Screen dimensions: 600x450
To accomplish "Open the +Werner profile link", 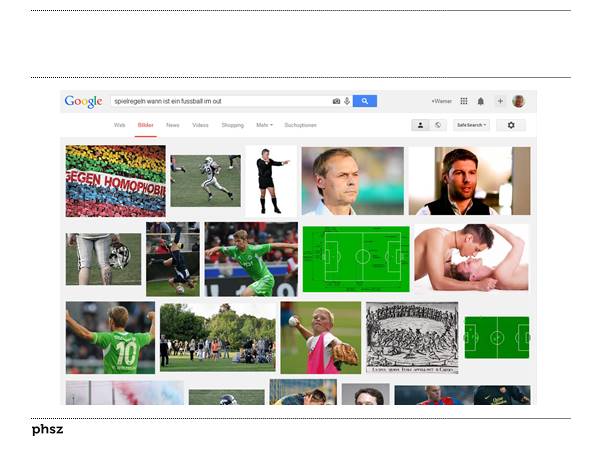I will [442, 101].
